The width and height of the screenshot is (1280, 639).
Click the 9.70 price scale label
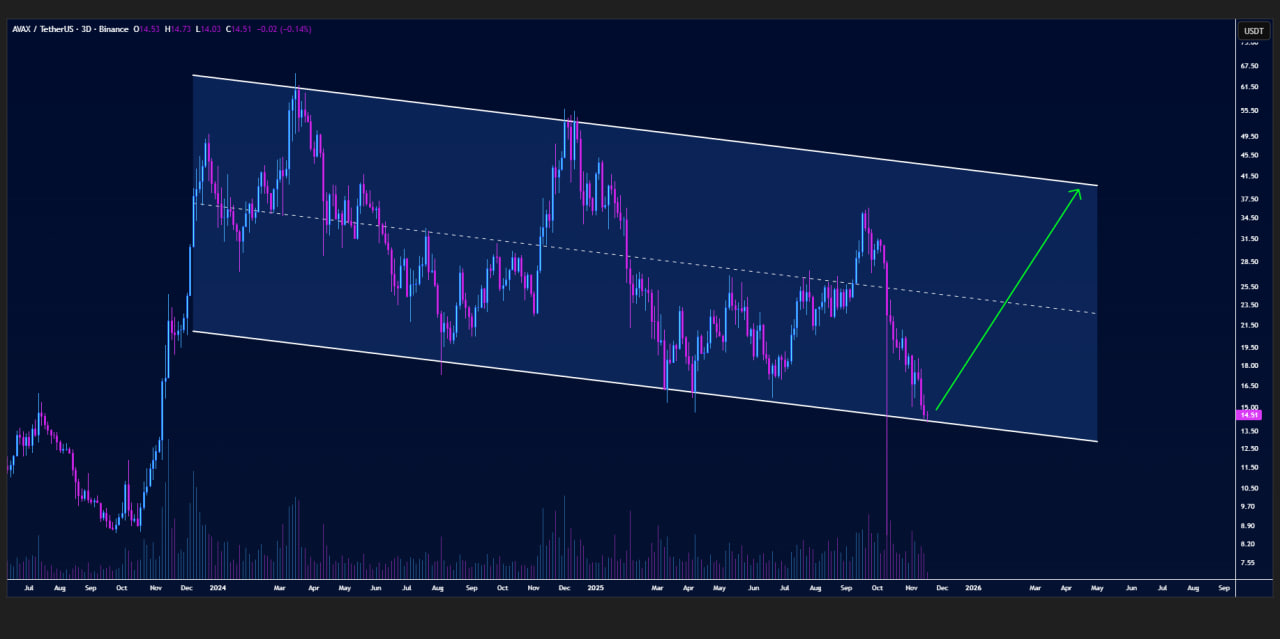point(1248,507)
